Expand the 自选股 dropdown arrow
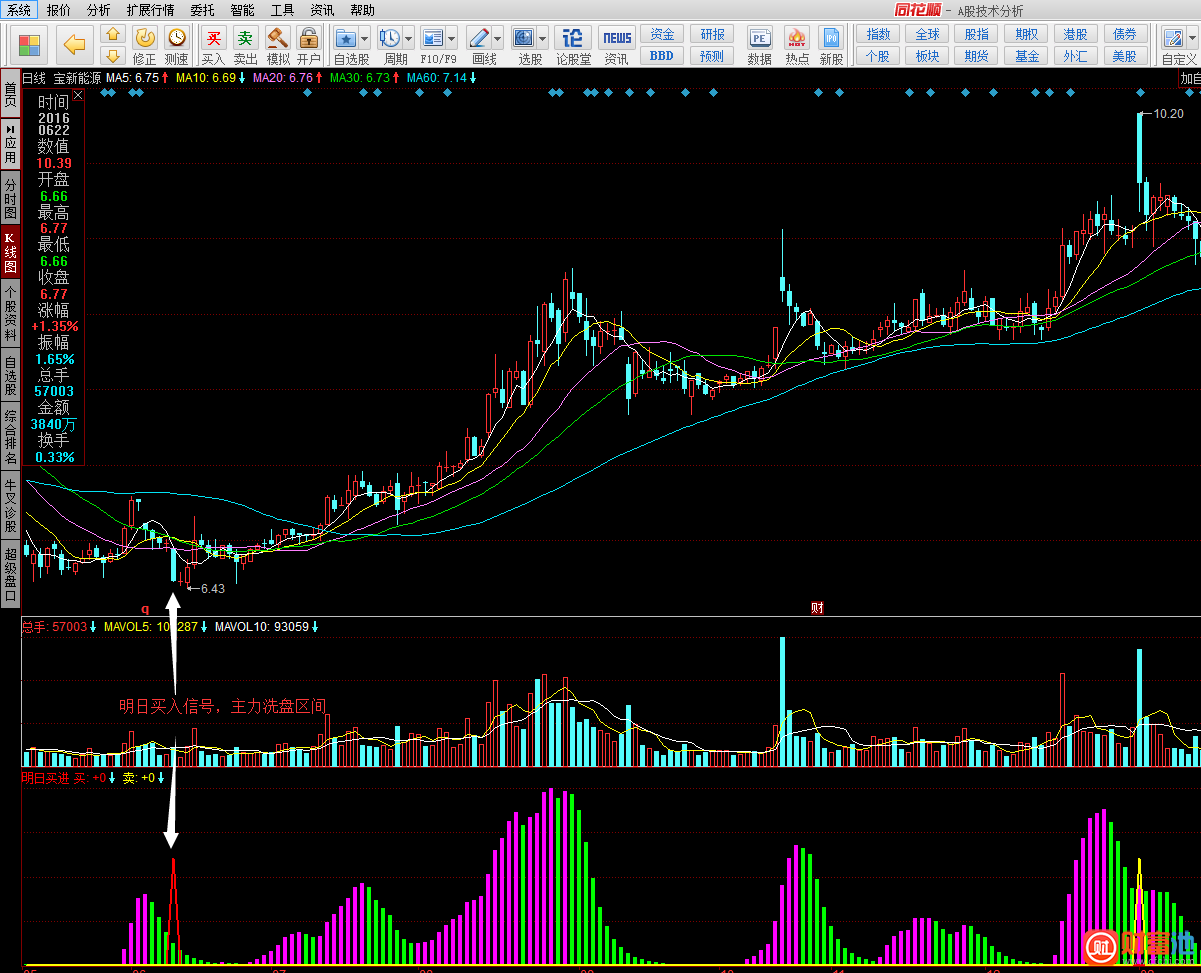The height and width of the screenshot is (973, 1201). click(364, 39)
